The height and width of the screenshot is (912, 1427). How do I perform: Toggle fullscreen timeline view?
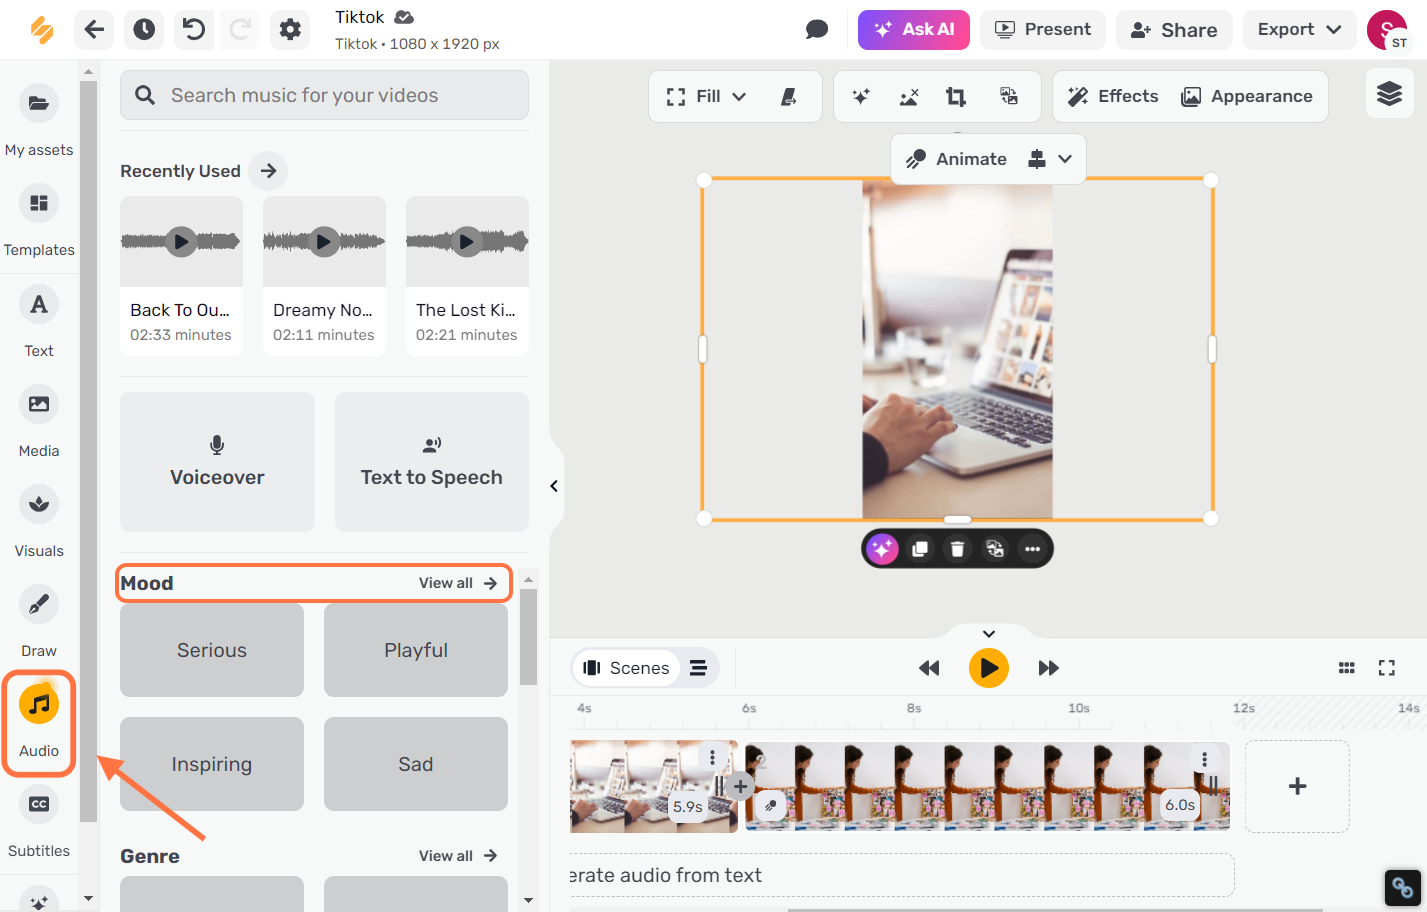(x=1387, y=668)
